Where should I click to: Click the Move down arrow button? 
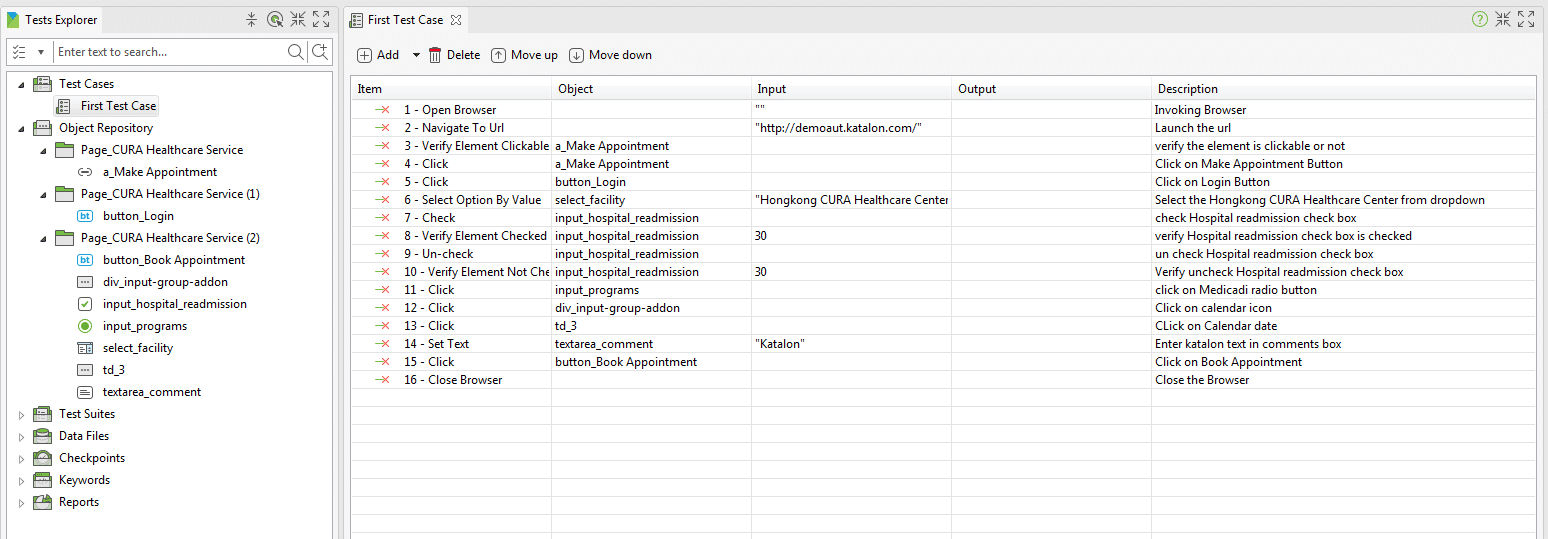coord(610,55)
